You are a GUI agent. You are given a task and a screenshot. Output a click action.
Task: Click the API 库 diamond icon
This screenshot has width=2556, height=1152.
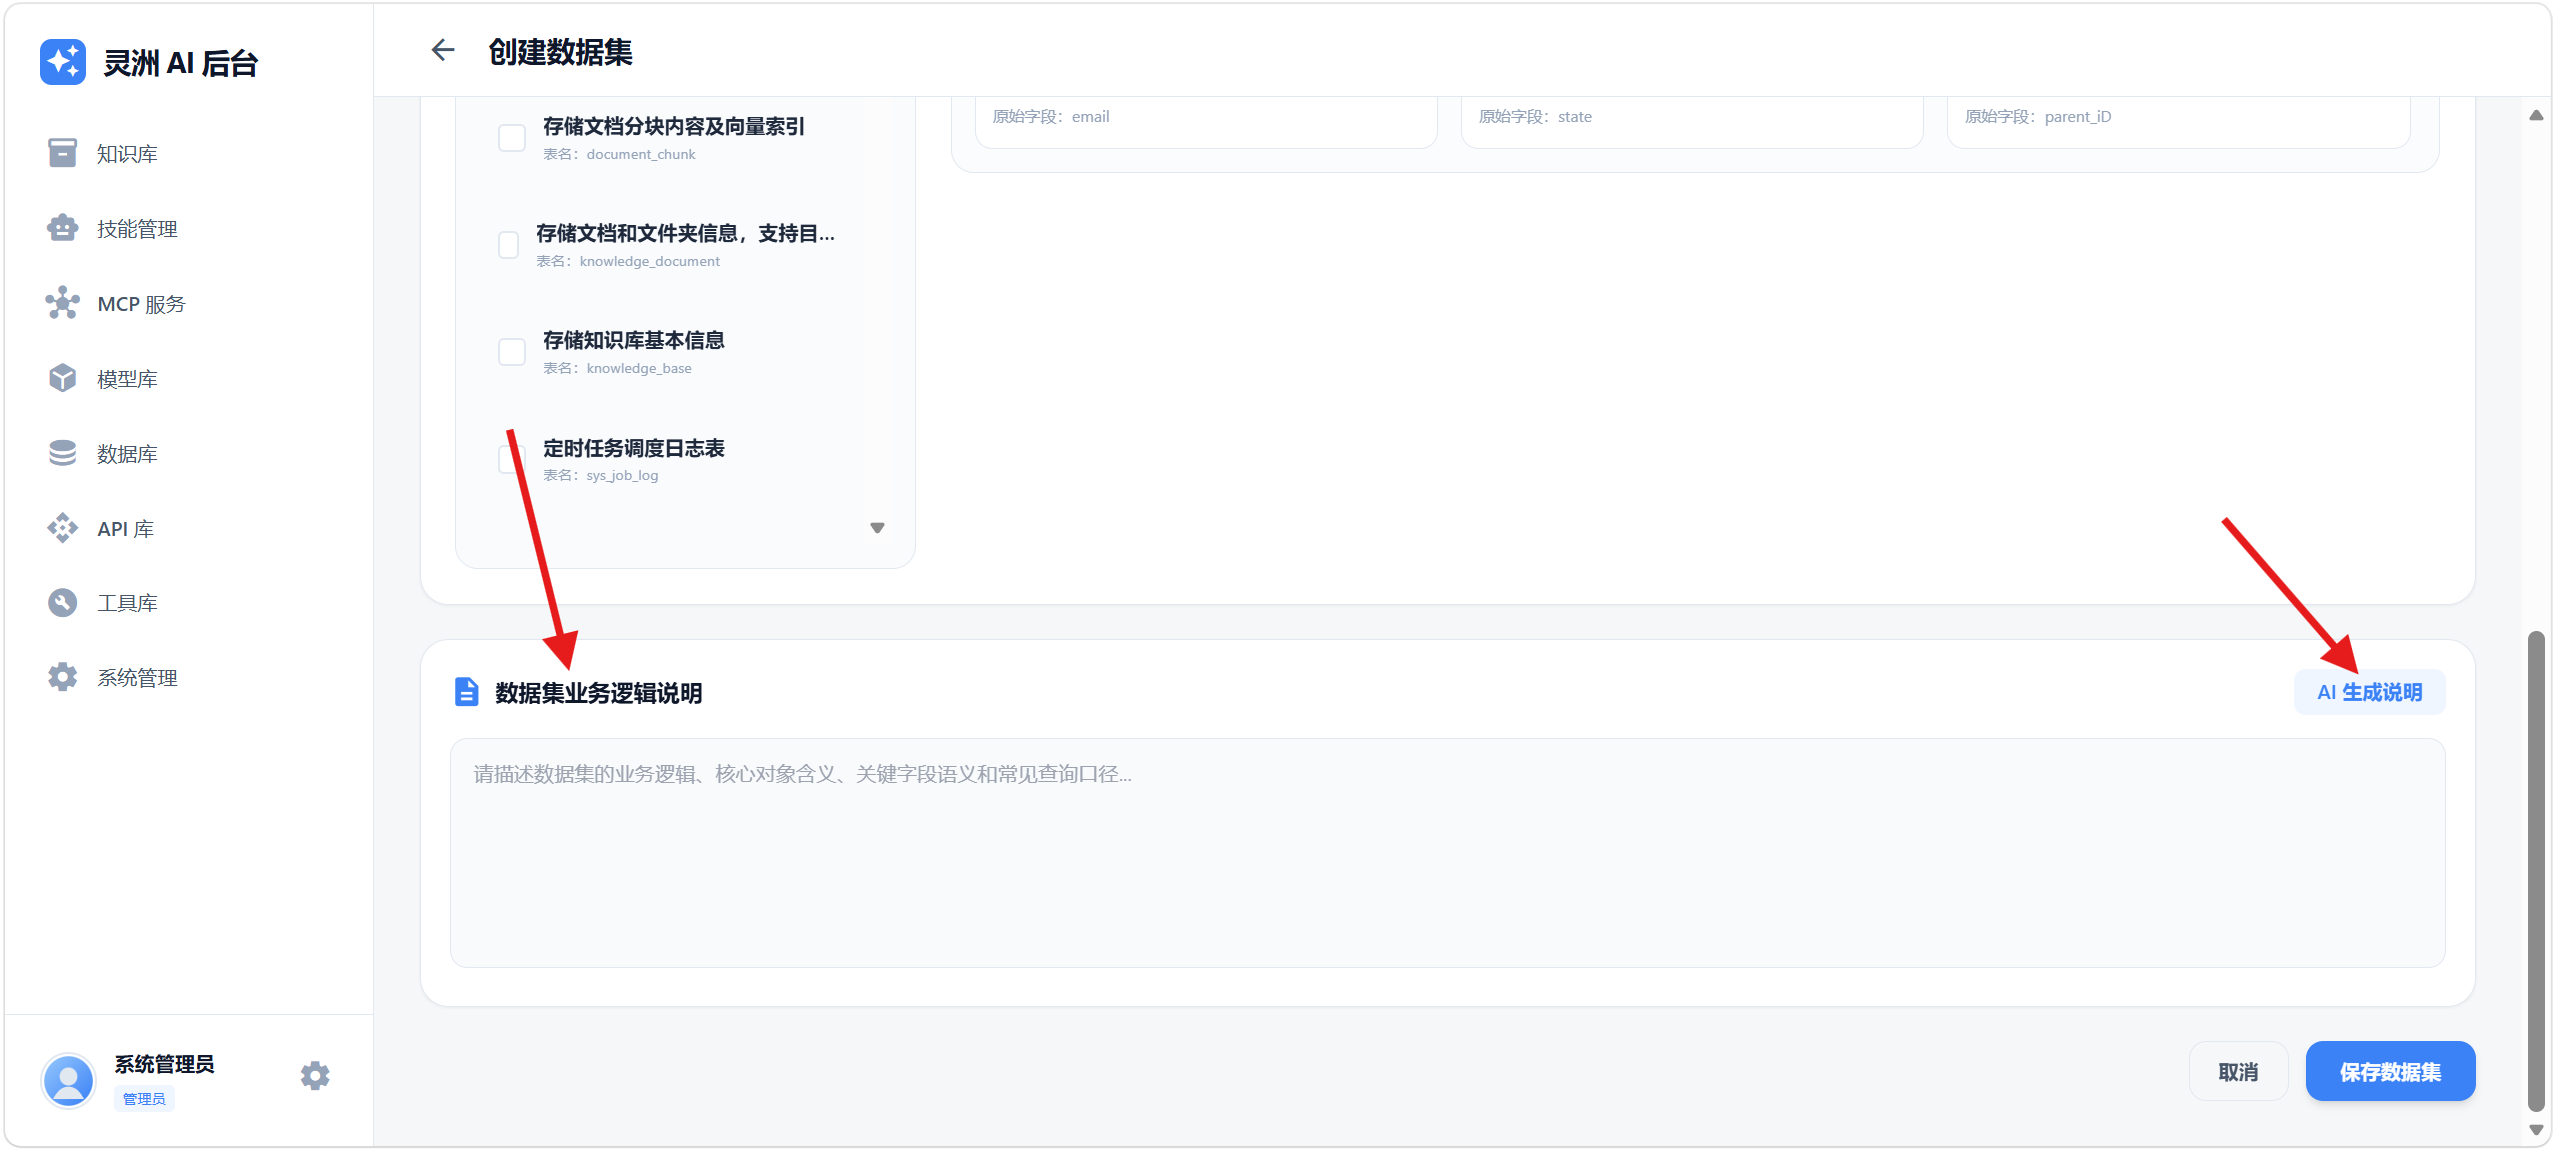pyautogui.click(x=62, y=528)
